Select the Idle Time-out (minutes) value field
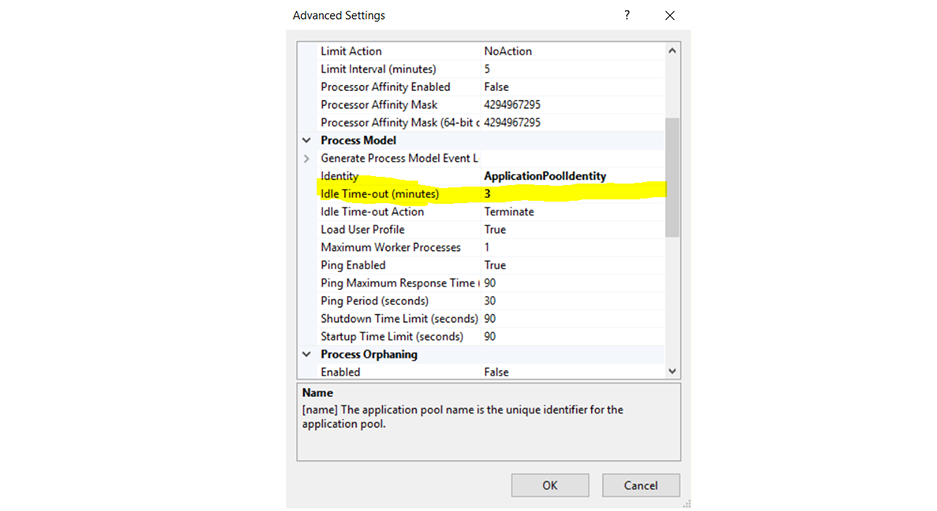937x511 pixels. tap(570, 194)
